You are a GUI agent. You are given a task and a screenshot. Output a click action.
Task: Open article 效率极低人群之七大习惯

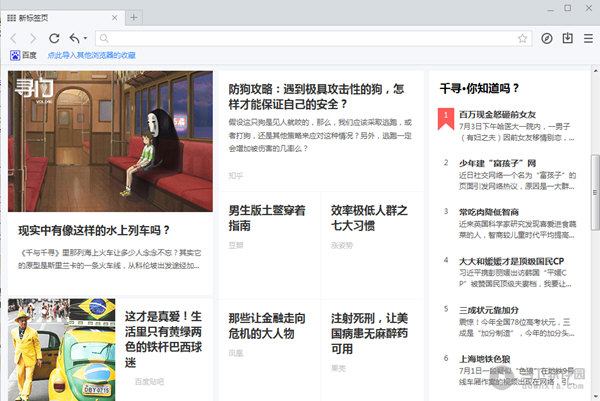click(x=369, y=218)
